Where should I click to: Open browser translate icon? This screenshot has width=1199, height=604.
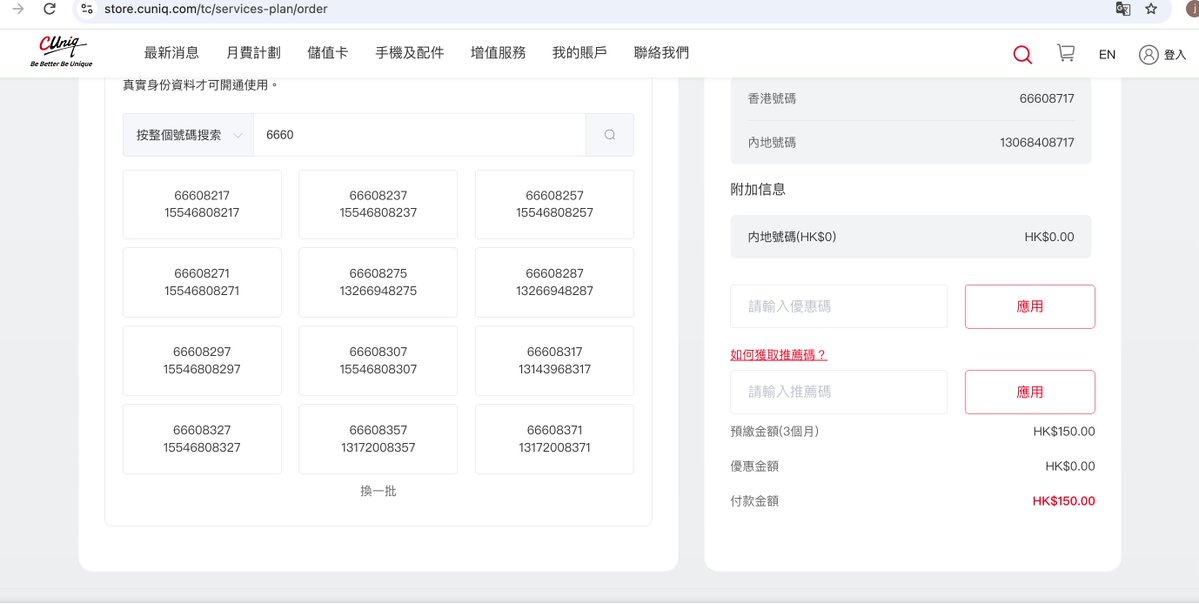click(1123, 9)
